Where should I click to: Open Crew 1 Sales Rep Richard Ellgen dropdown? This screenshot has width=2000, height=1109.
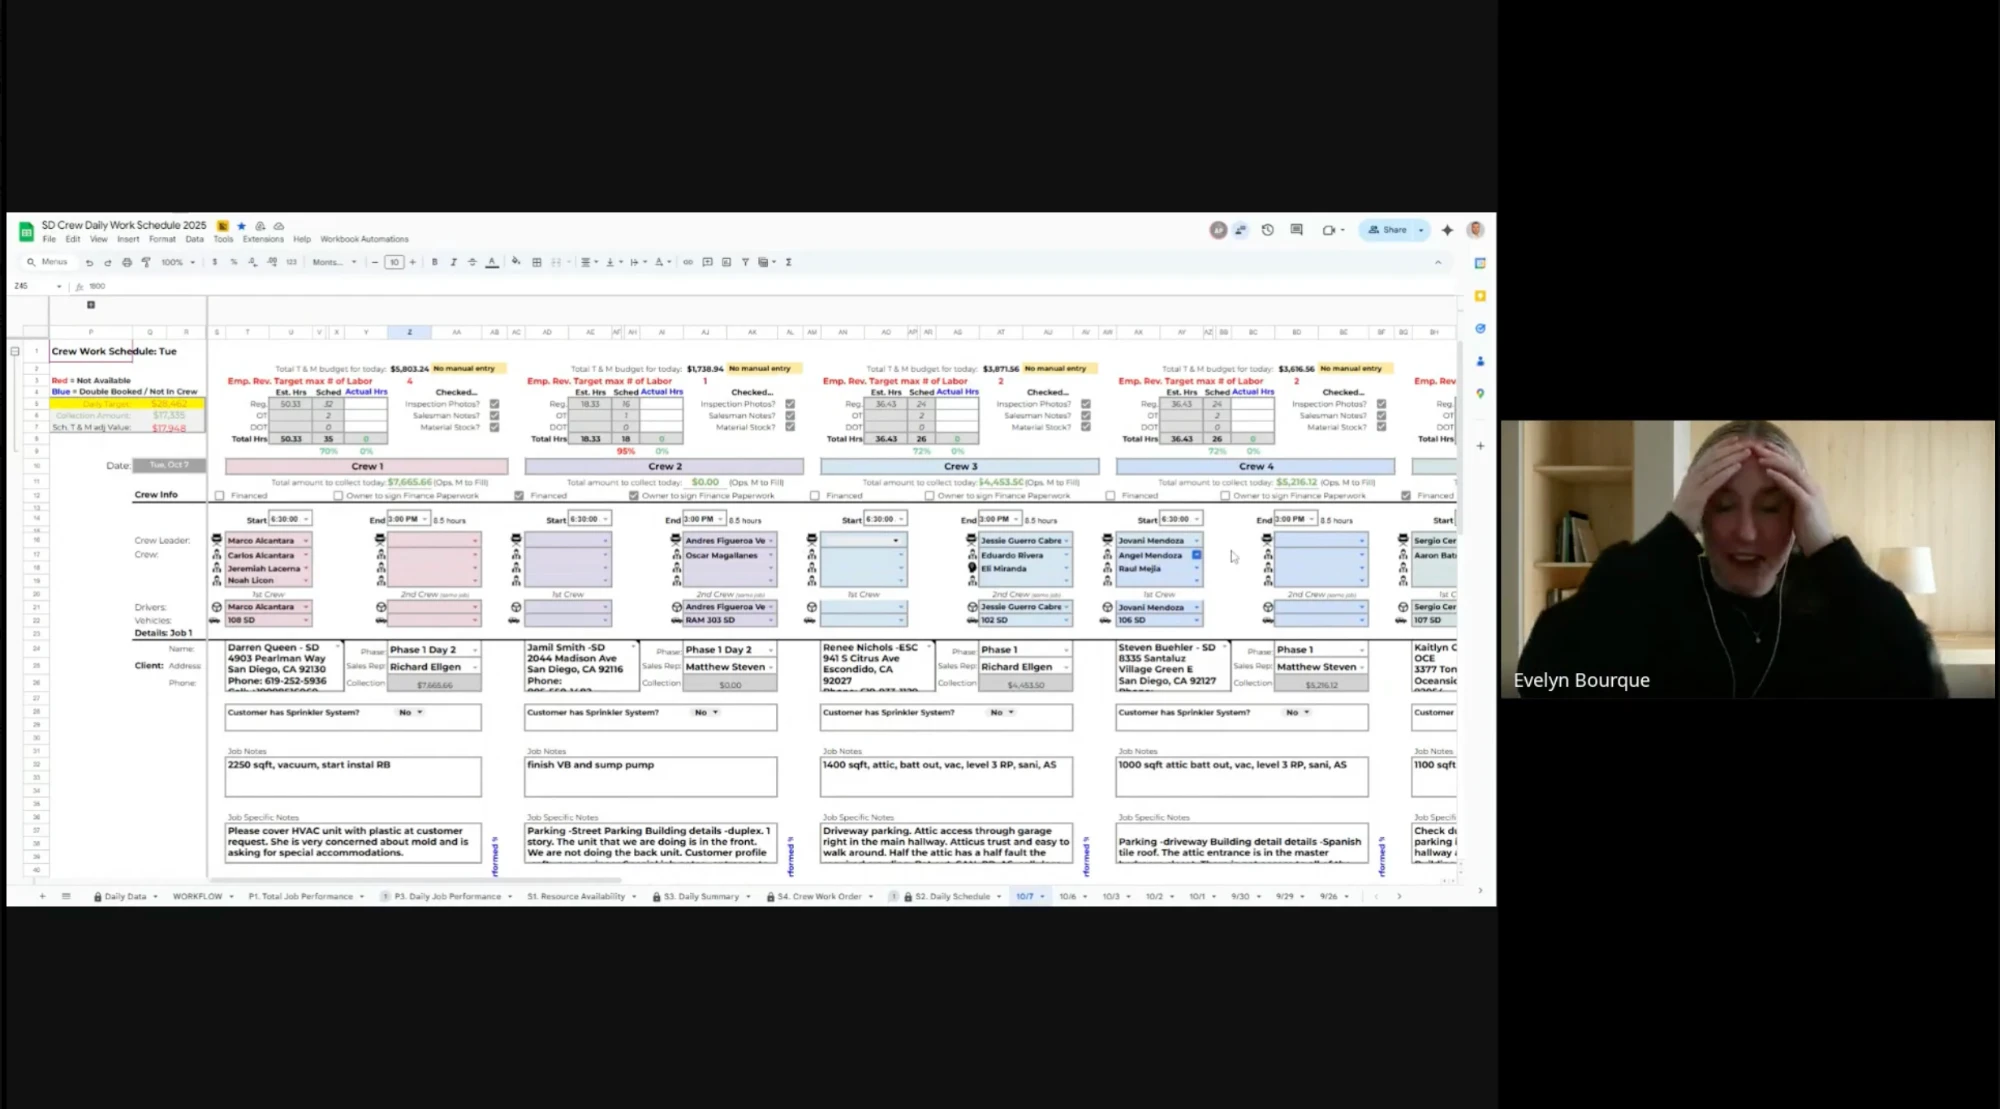(x=474, y=667)
